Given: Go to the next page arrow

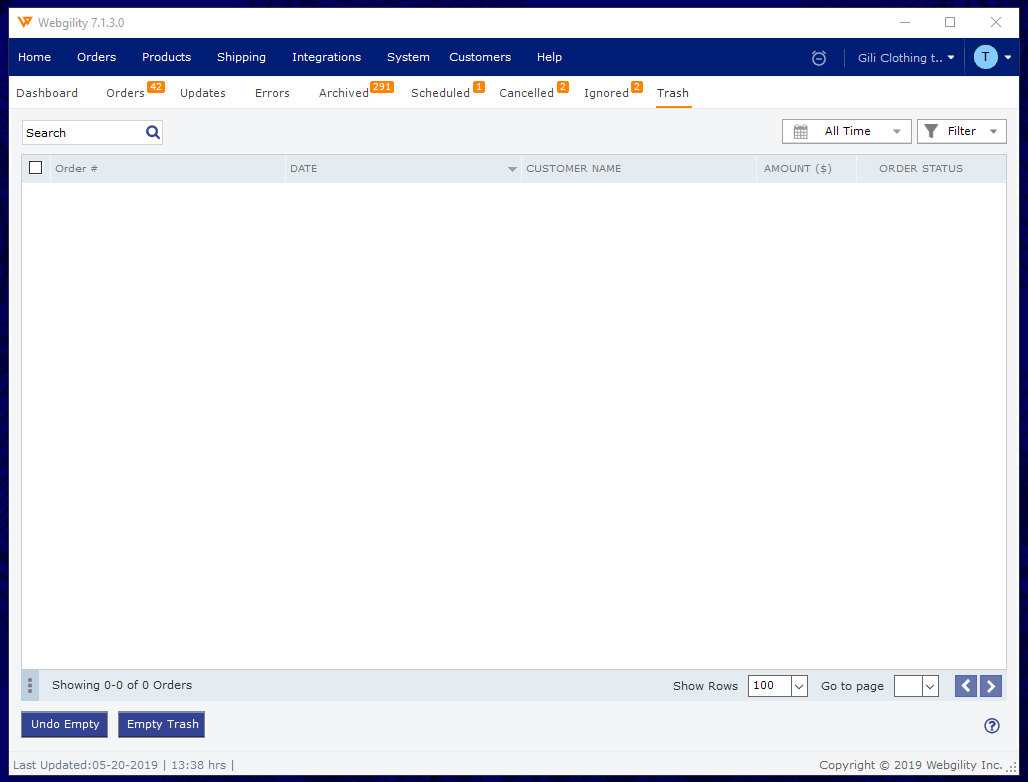Looking at the screenshot, I should [990, 685].
